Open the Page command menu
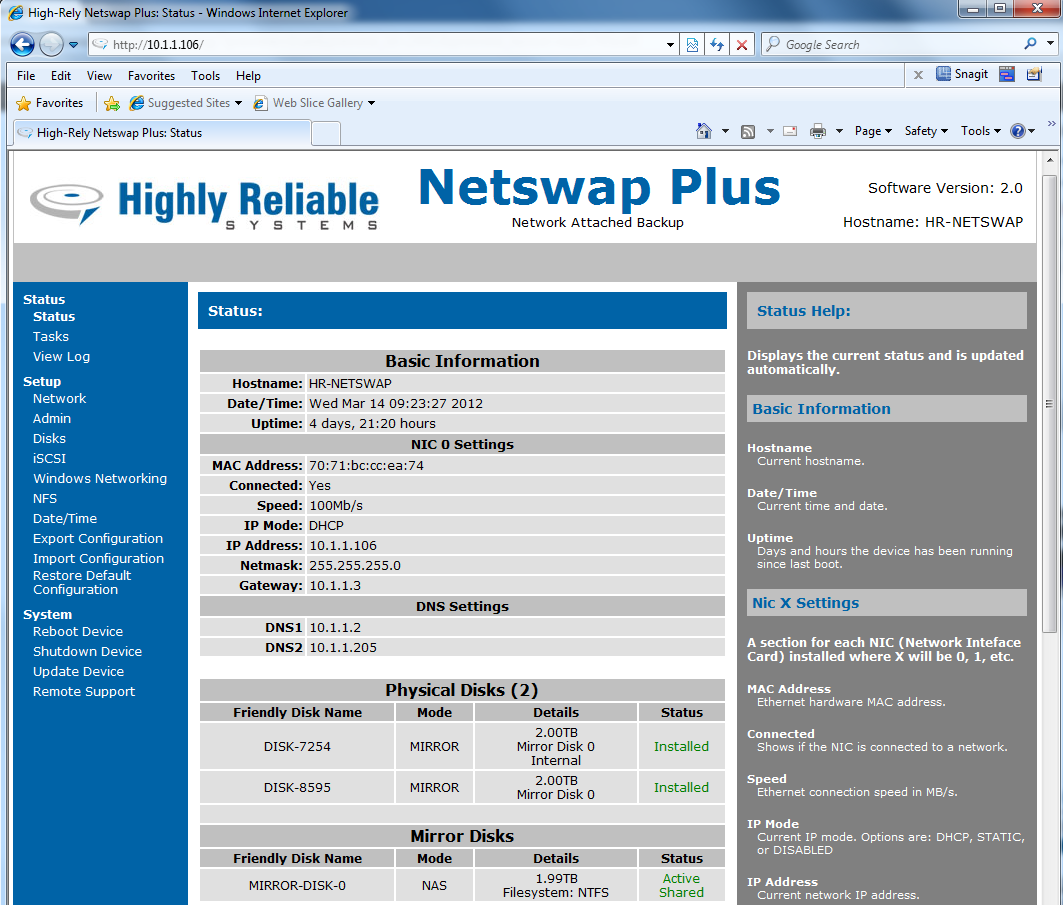 tap(873, 131)
